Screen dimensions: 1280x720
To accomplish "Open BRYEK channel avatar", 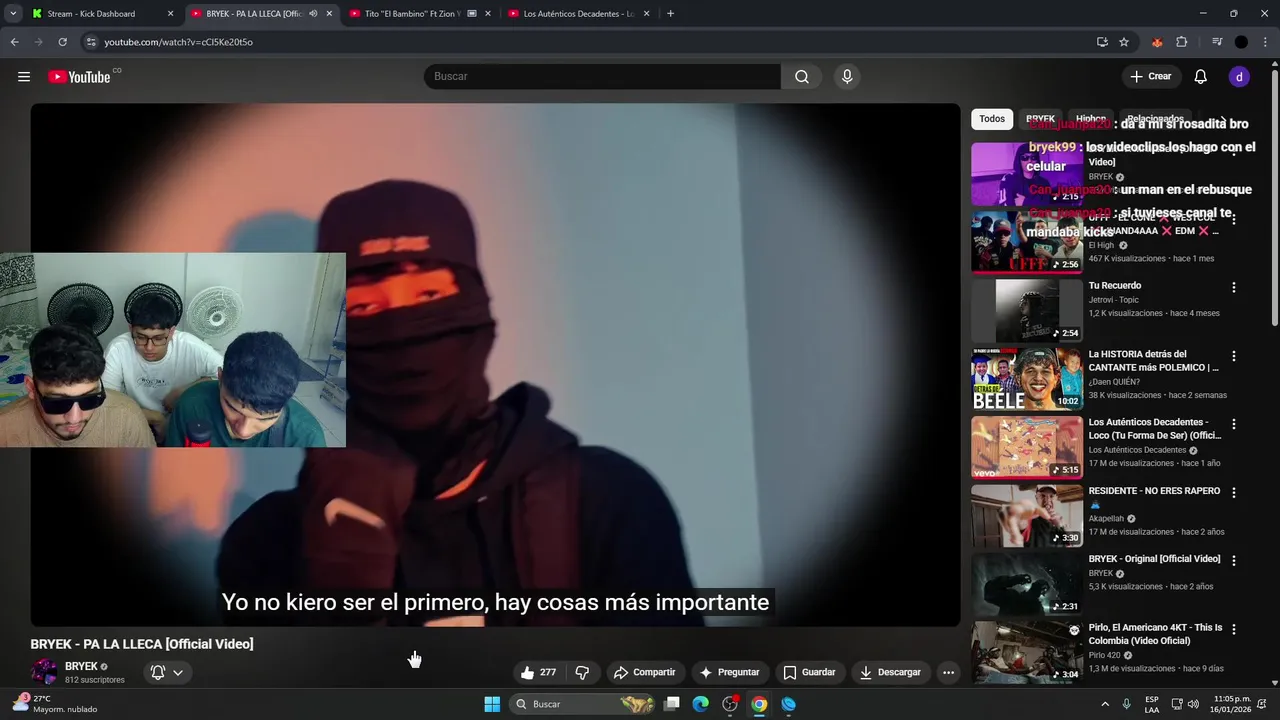I will tap(44, 672).
